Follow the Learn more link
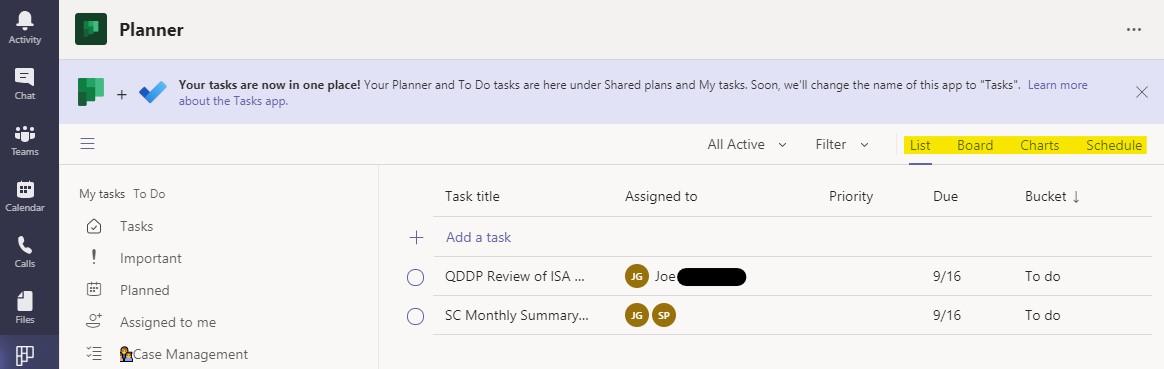This screenshot has width=1164, height=369. coord(1057,85)
